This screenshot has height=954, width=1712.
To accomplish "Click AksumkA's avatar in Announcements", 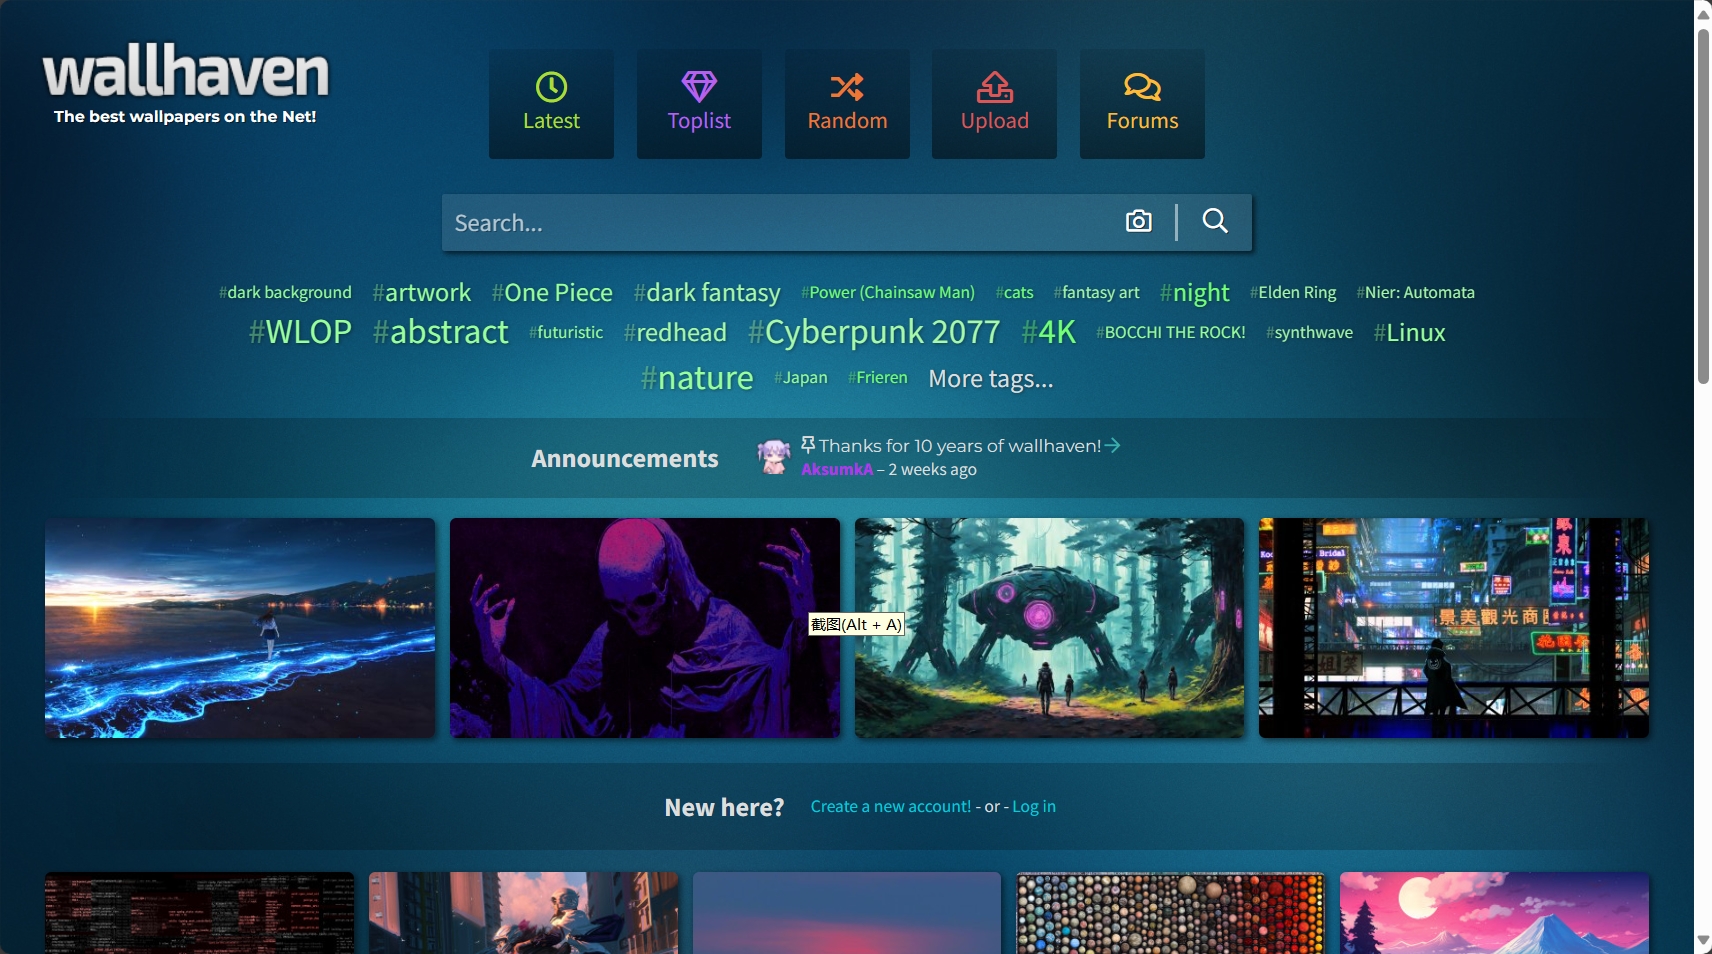I will point(773,457).
